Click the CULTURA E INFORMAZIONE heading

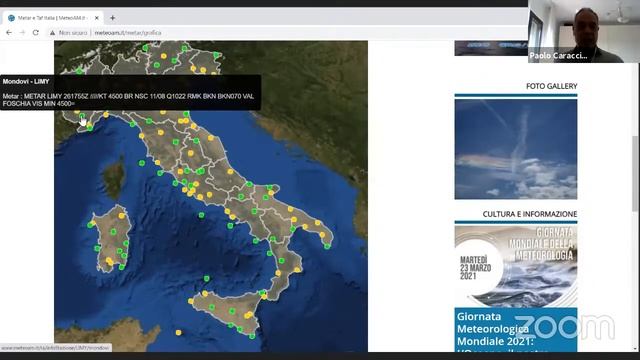point(530,214)
